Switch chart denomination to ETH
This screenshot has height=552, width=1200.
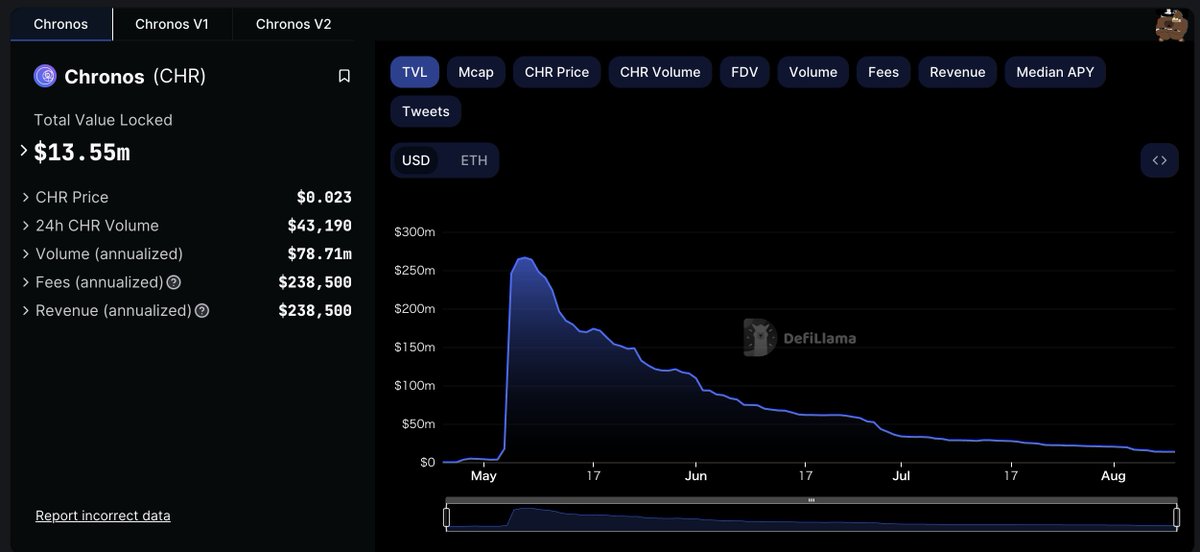click(474, 160)
